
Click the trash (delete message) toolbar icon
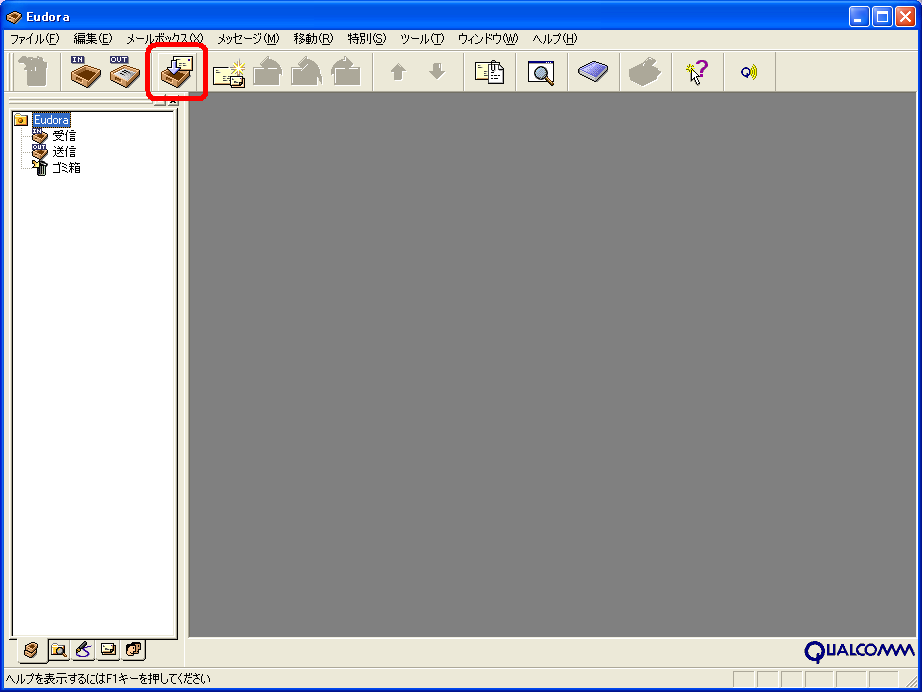pyautogui.click(x=34, y=72)
